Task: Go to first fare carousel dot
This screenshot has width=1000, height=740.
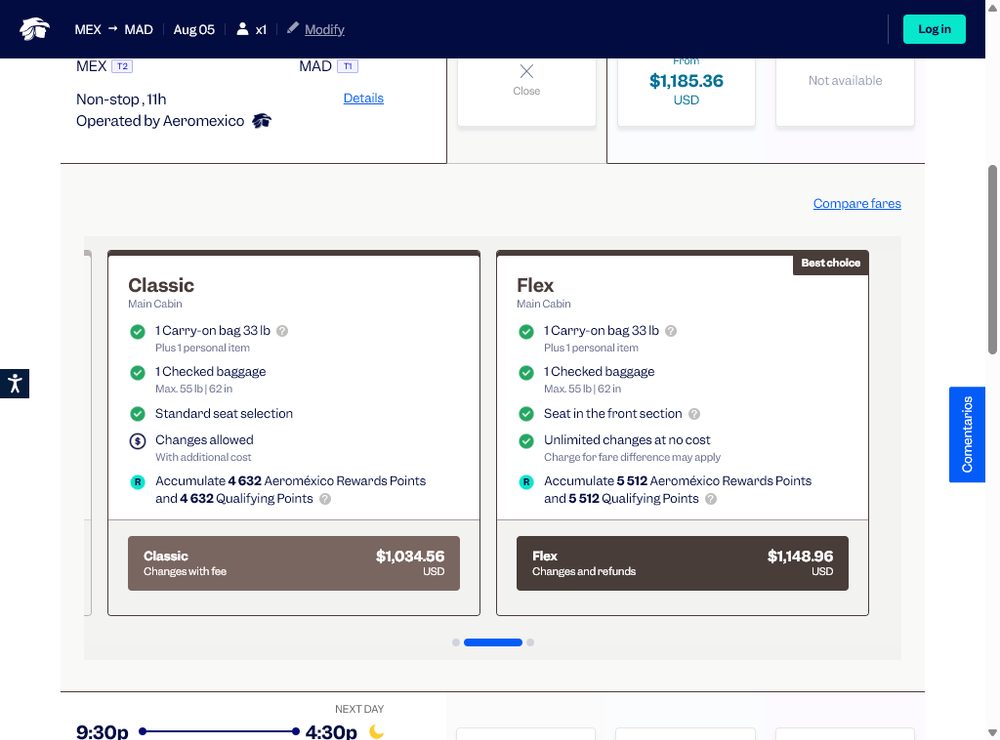Action: tap(456, 642)
